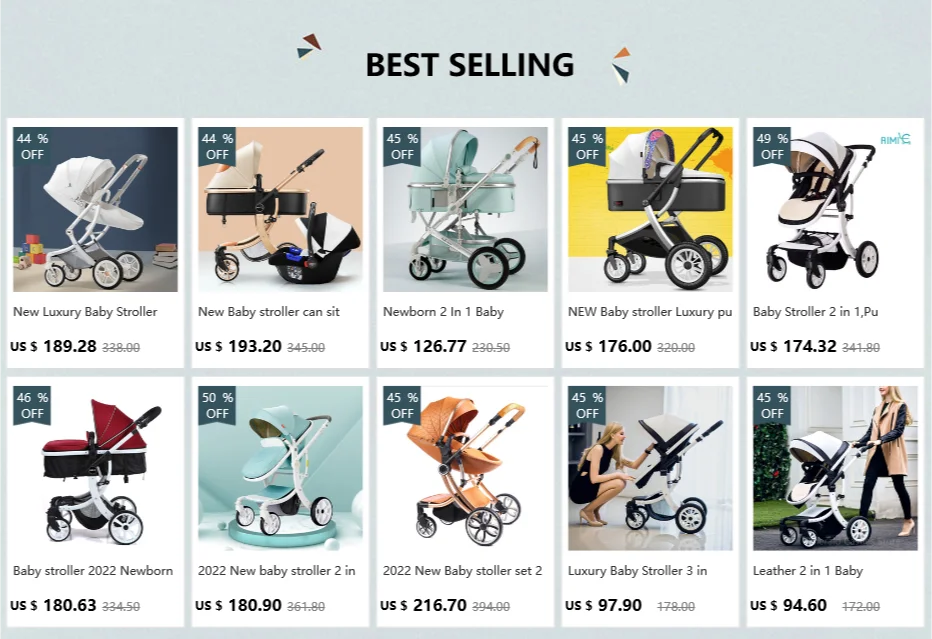Open the stroller with car seat image
The width and height of the screenshot is (932, 639).
click(x=280, y=209)
